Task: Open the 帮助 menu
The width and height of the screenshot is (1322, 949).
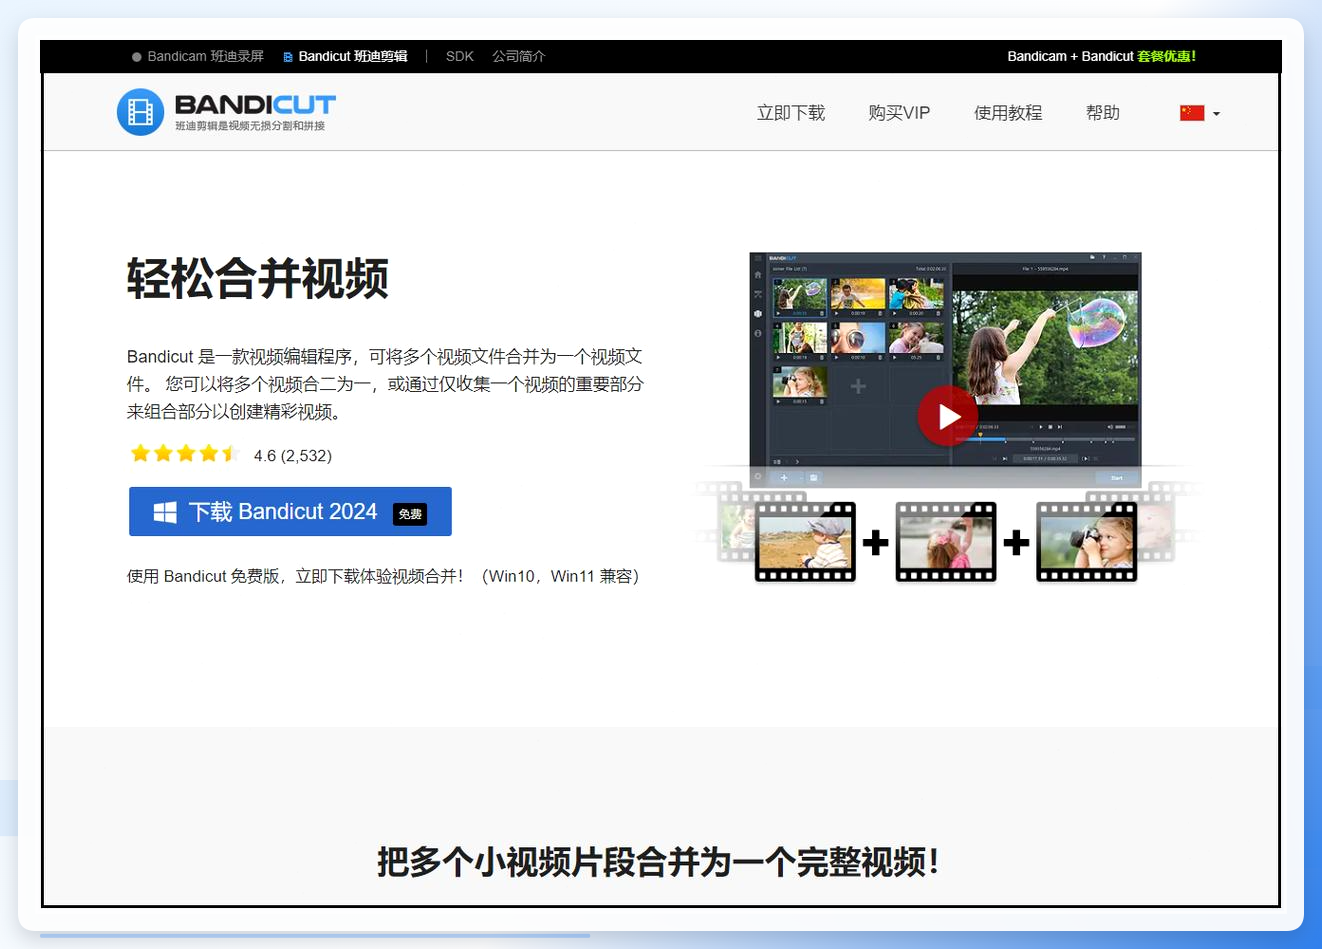Action: tap(1103, 113)
